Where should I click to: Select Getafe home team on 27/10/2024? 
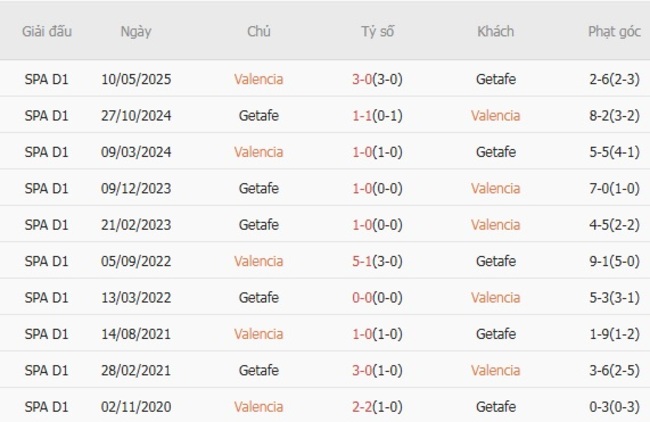(x=258, y=115)
